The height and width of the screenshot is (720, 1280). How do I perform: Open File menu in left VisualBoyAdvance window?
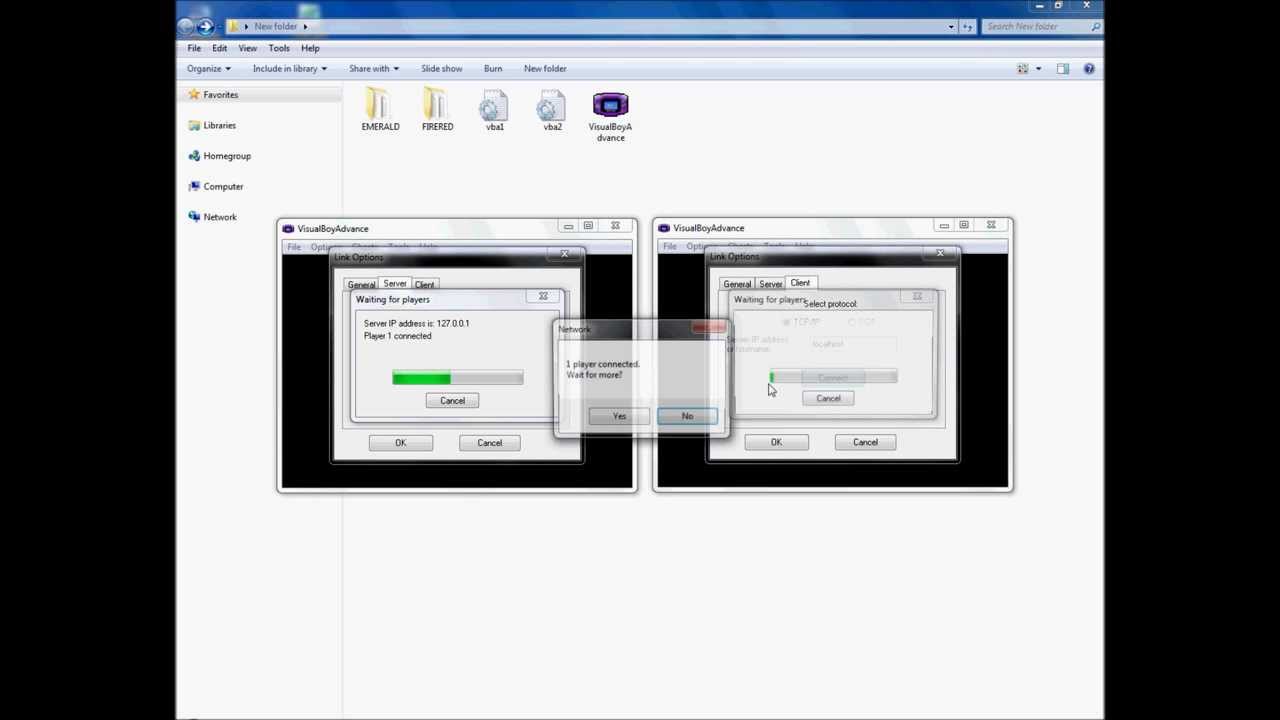tap(294, 247)
